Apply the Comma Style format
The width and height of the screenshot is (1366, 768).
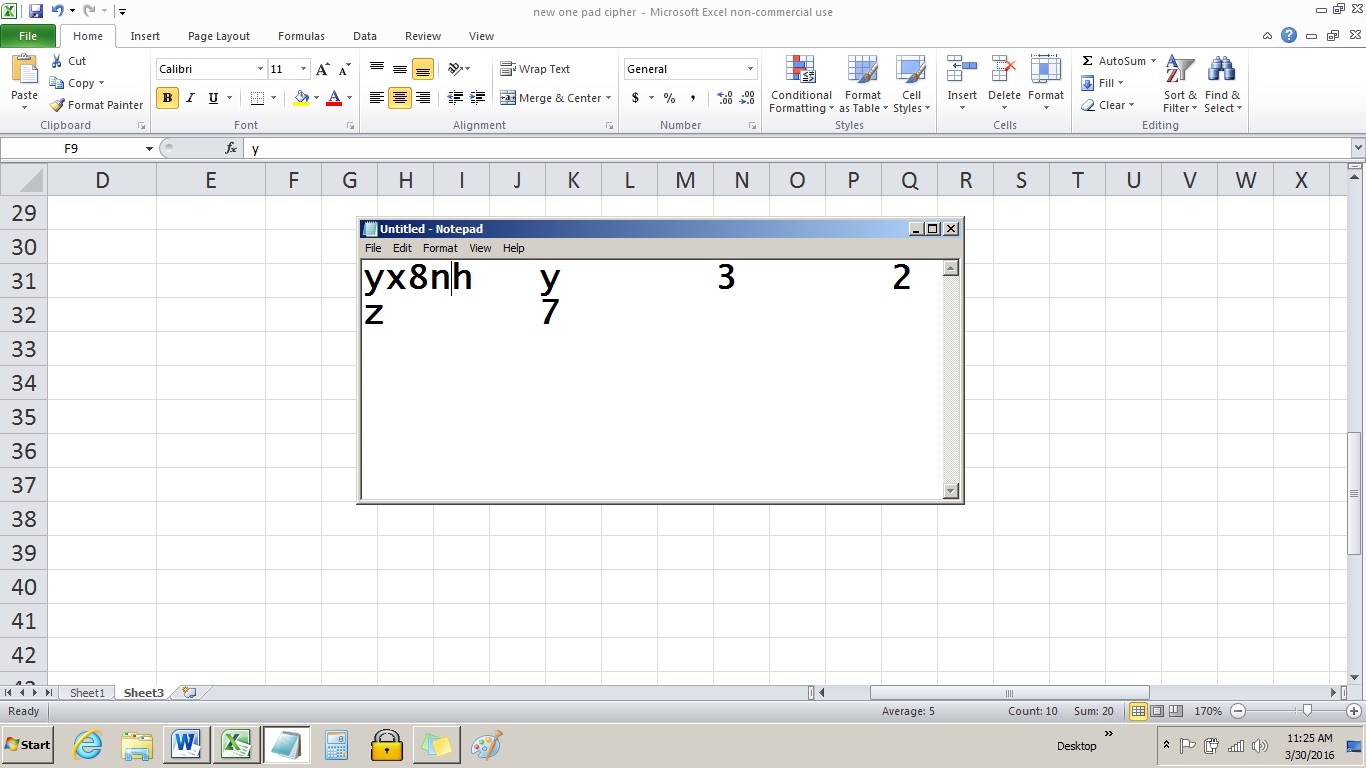tap(692, 98)
